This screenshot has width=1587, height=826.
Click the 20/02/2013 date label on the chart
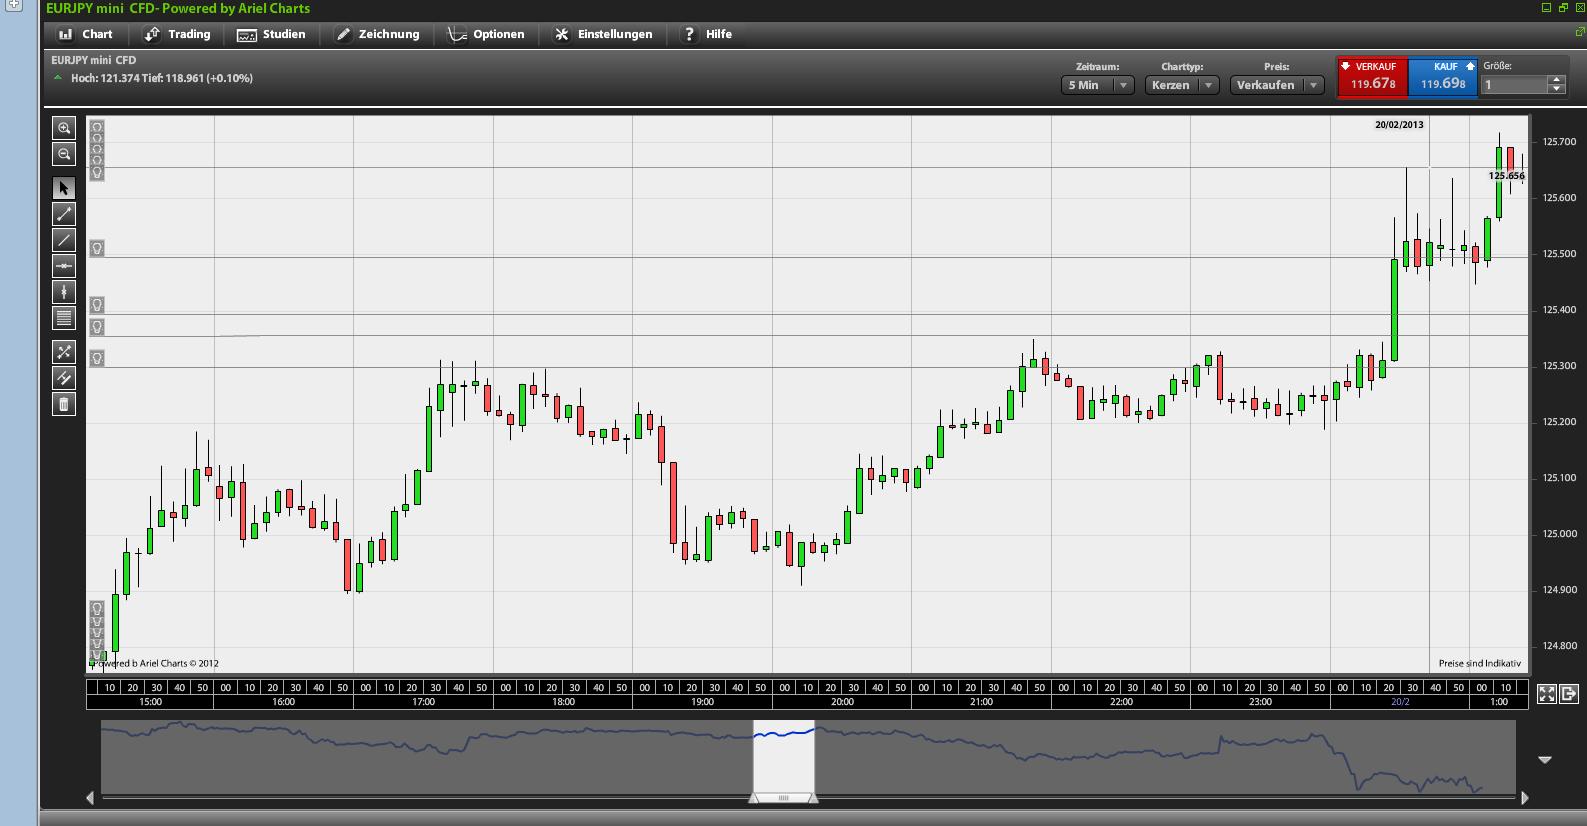(1399, 125)
